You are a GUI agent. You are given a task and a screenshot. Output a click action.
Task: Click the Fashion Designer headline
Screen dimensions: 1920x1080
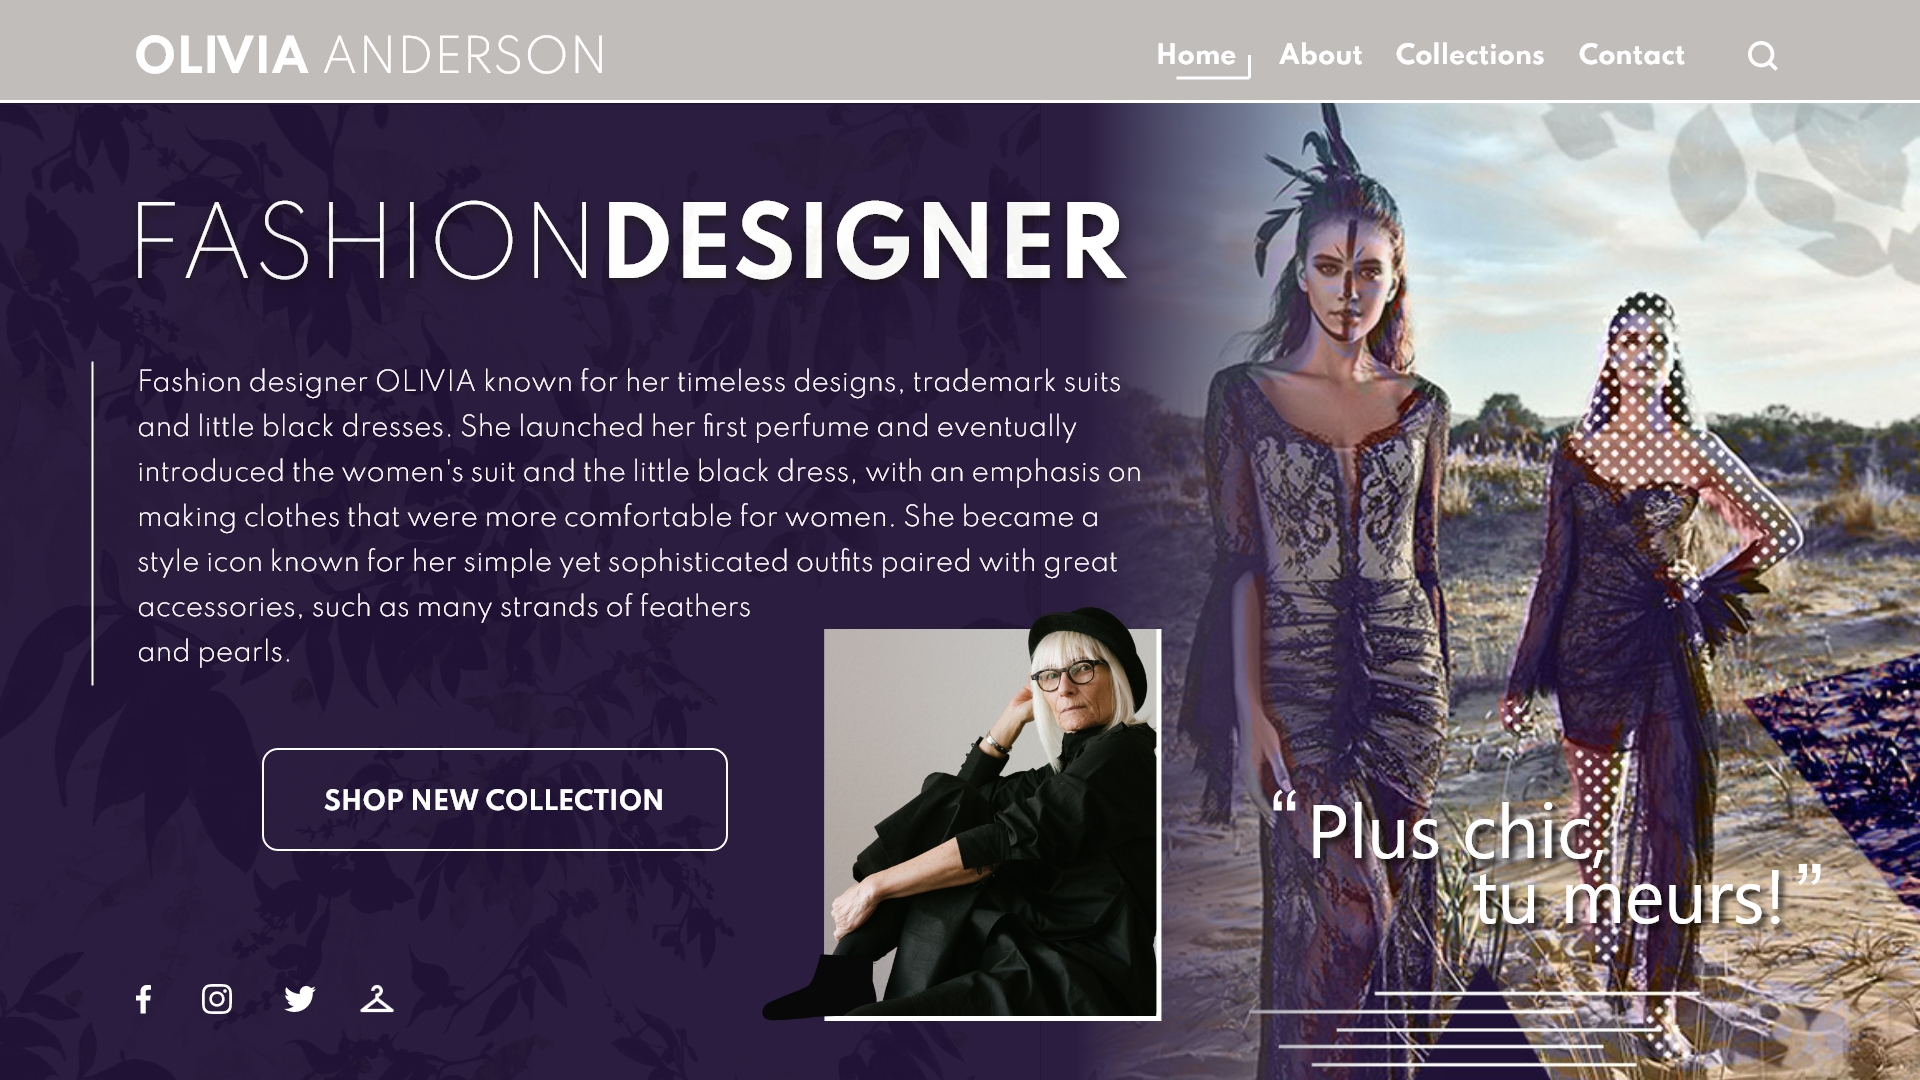point(631,242)
